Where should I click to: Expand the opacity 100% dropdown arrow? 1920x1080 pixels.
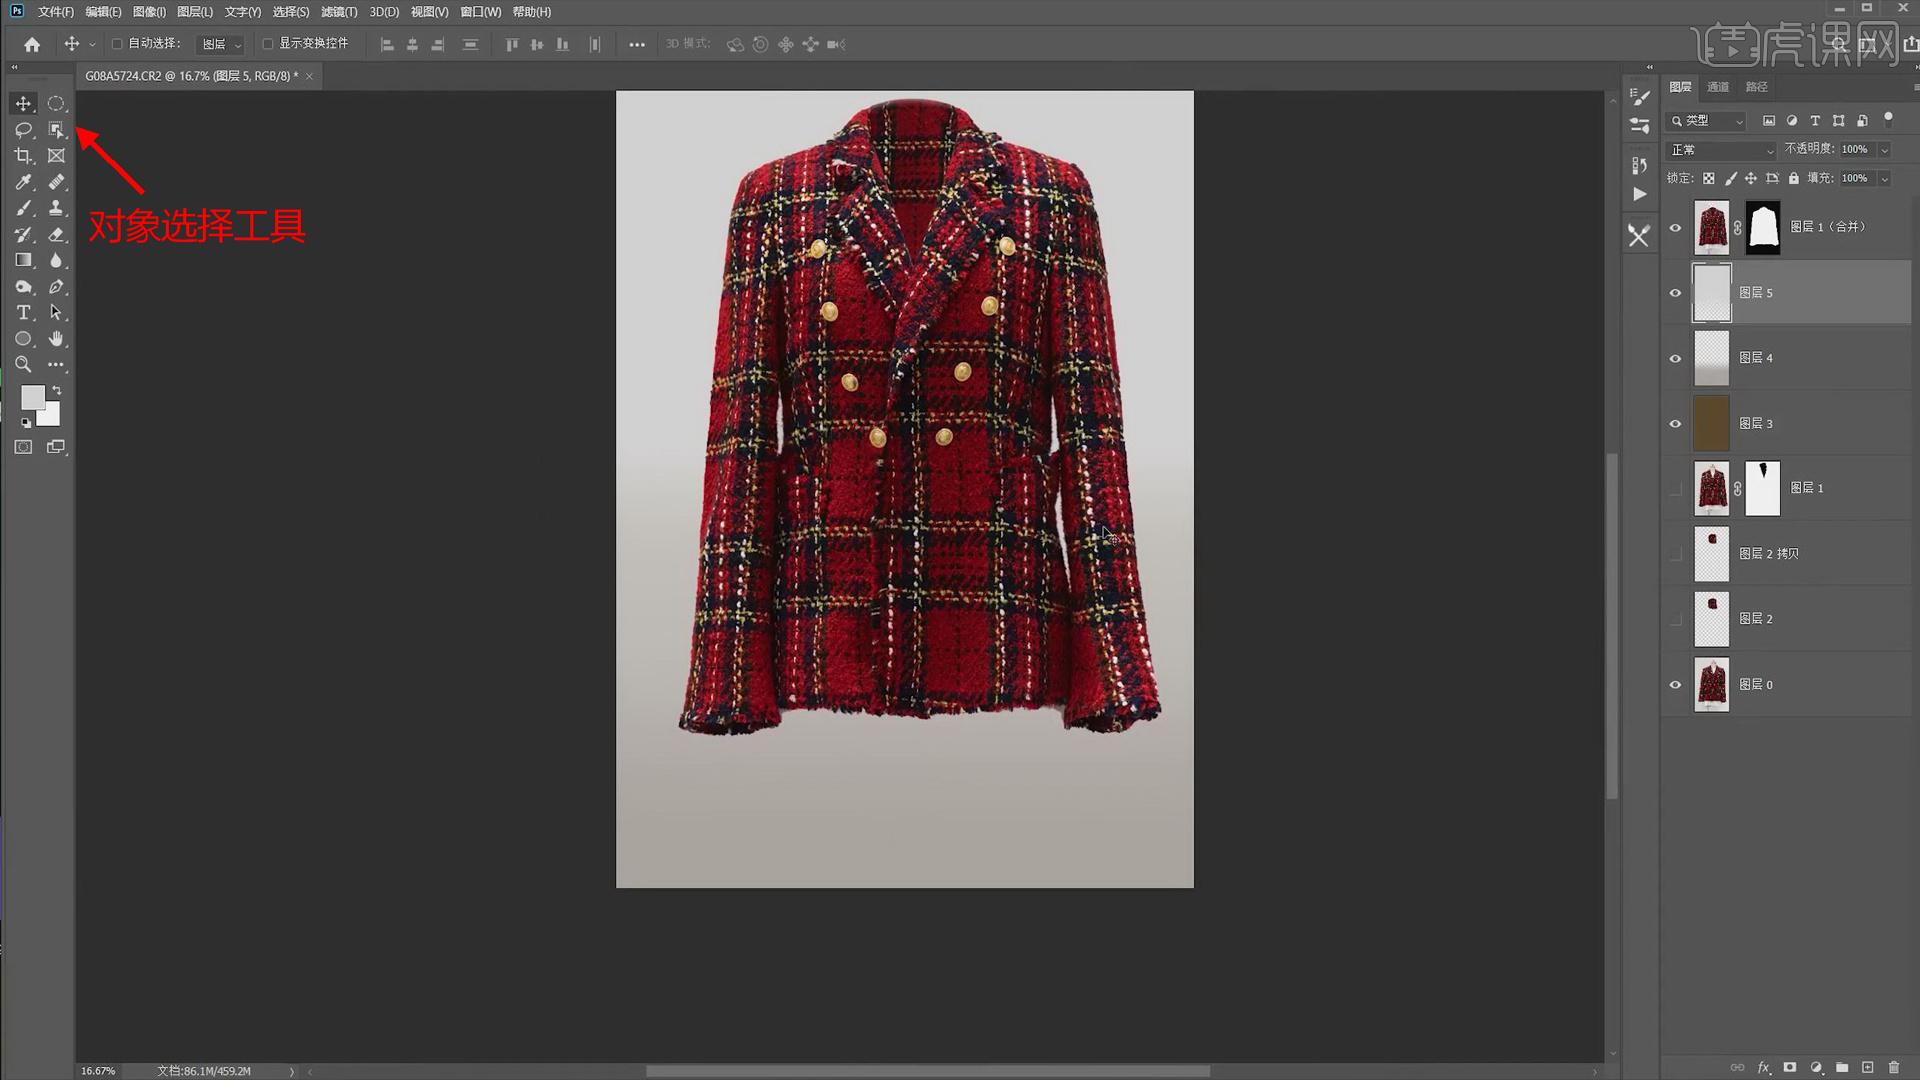(x=1884, y=150)
